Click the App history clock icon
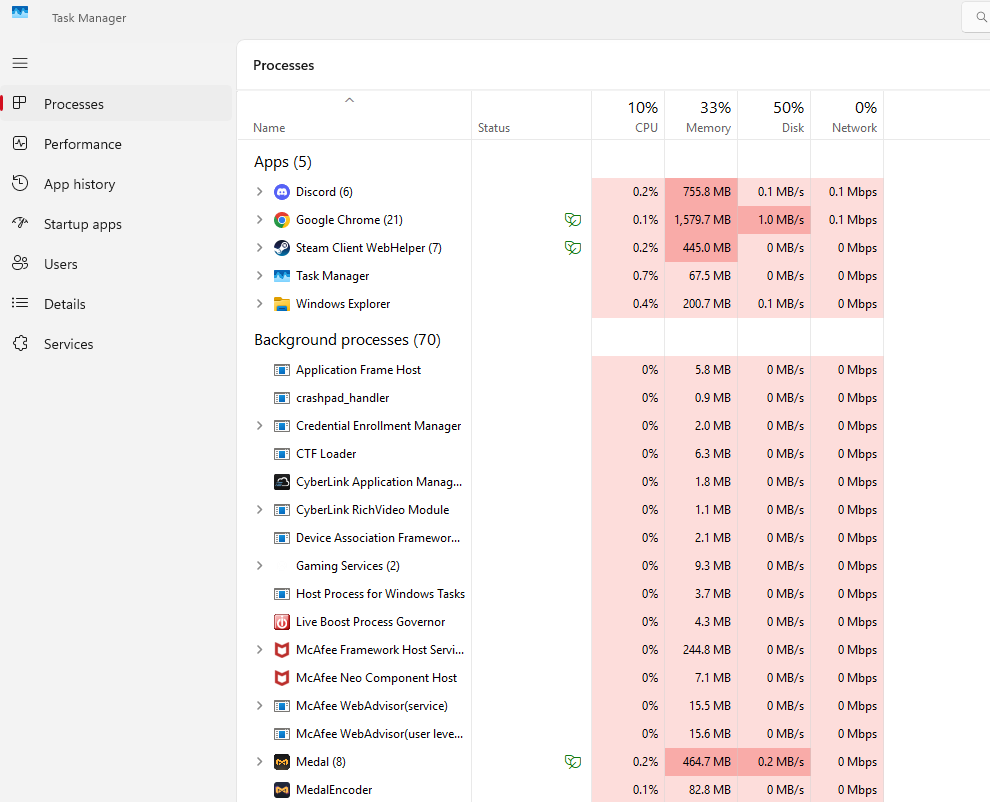 point(20,183)
